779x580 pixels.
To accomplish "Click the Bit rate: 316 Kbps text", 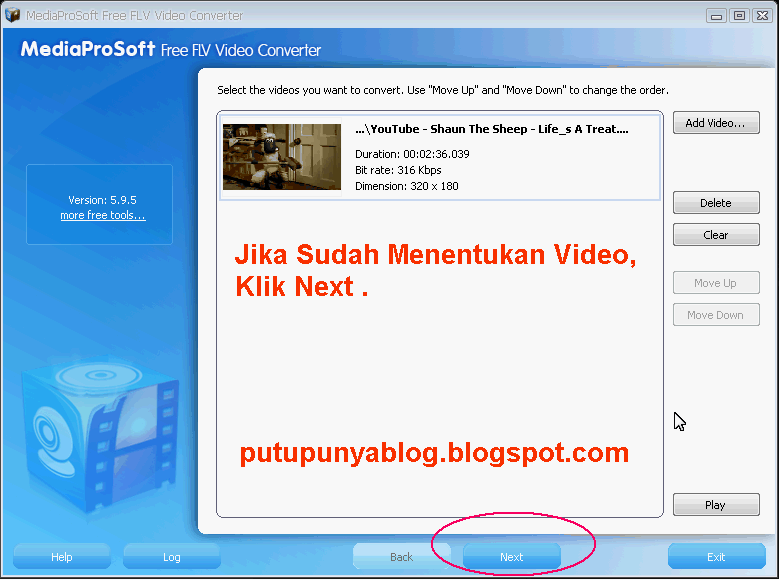I will (398, 170).
